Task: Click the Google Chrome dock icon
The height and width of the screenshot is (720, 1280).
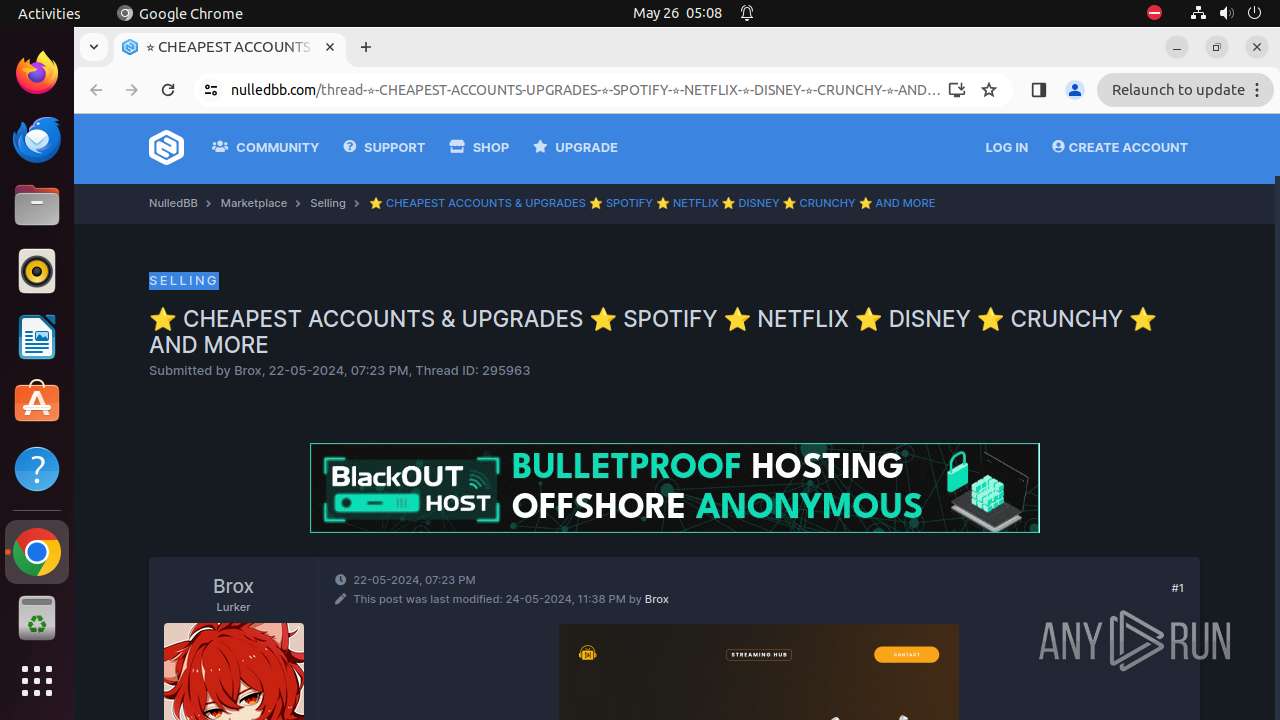Action: tap(37, 552)
